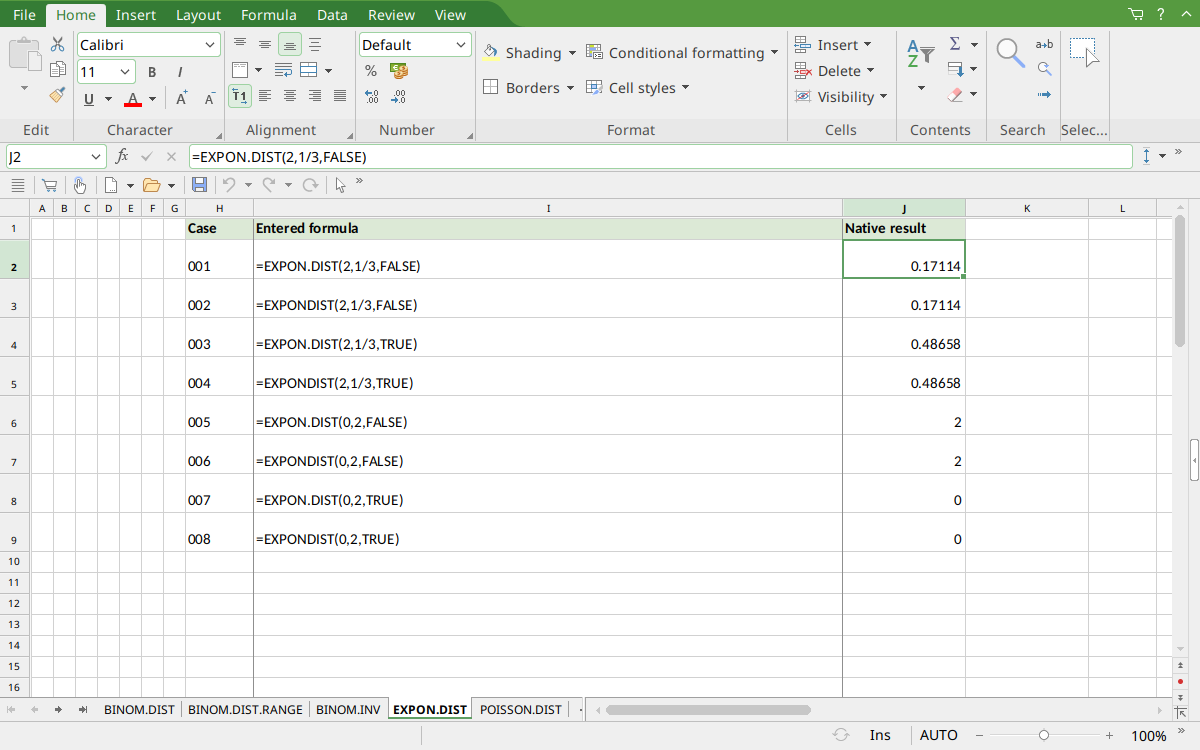Screen dimensions: 1200x750
Task: Open the font size 11 dropdown
Action: click(126, 72)
